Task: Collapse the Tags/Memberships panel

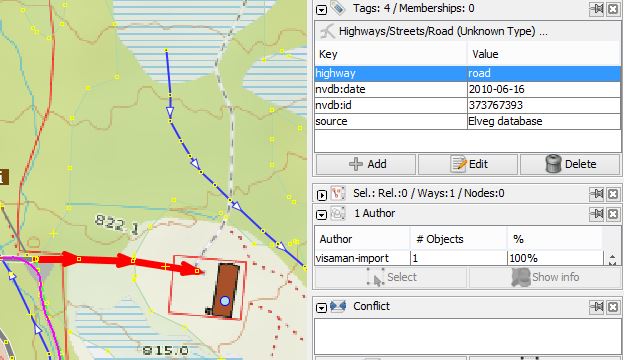Action: coord(321,10)
